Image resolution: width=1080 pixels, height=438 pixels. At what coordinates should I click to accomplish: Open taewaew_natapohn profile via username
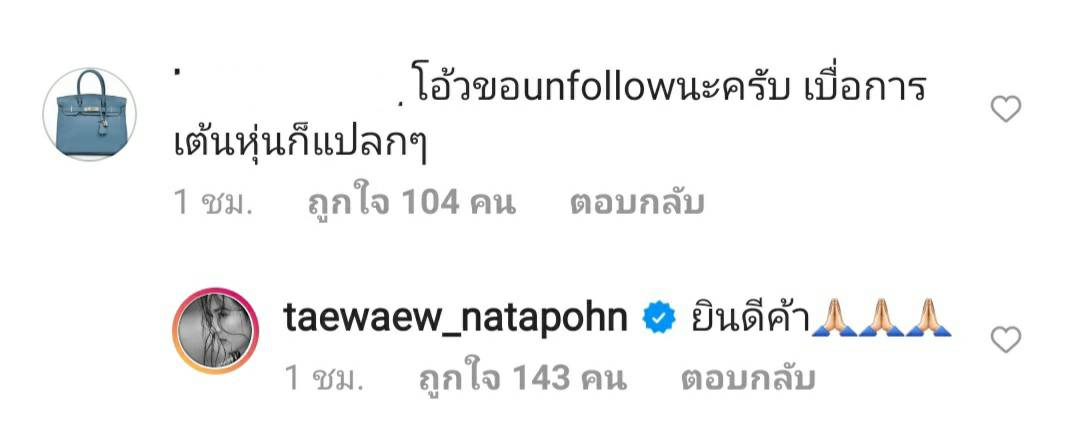455,319
